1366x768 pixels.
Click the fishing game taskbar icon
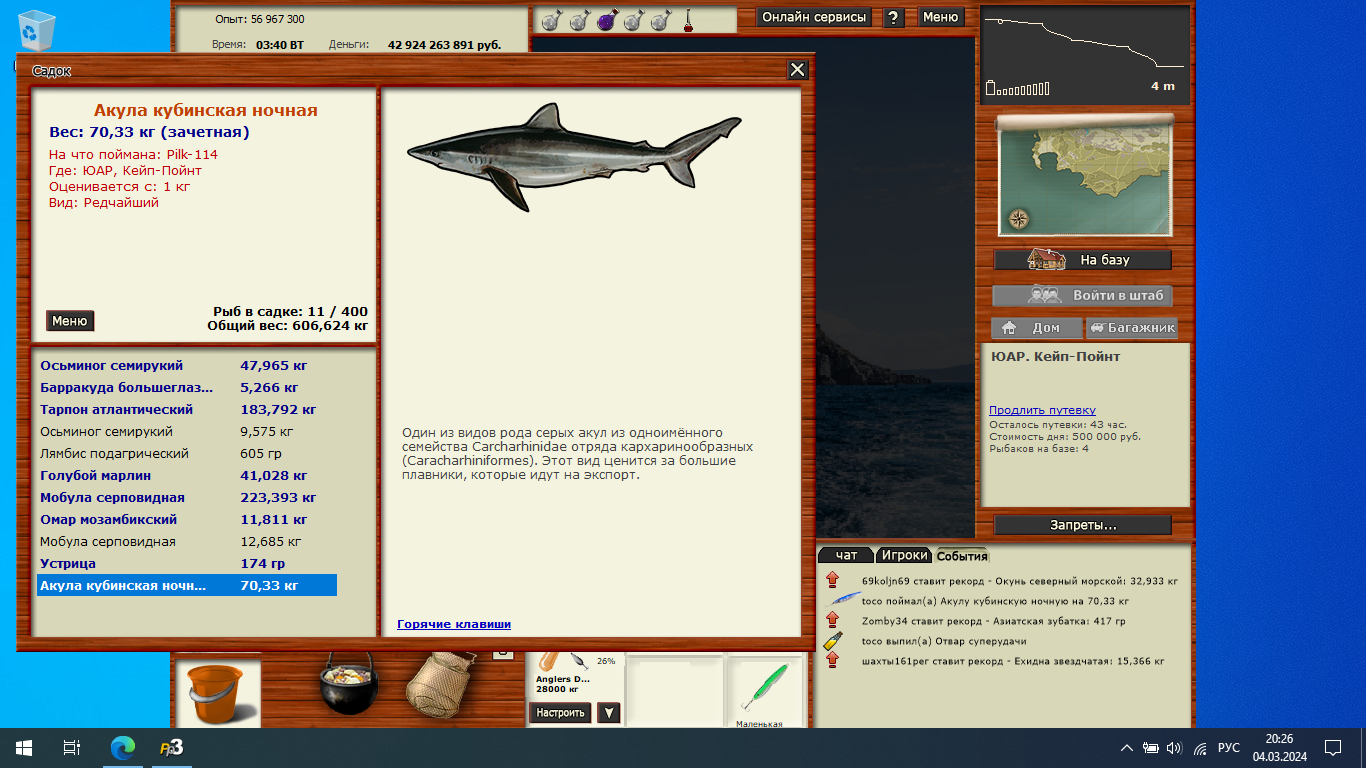pos(171,748)
